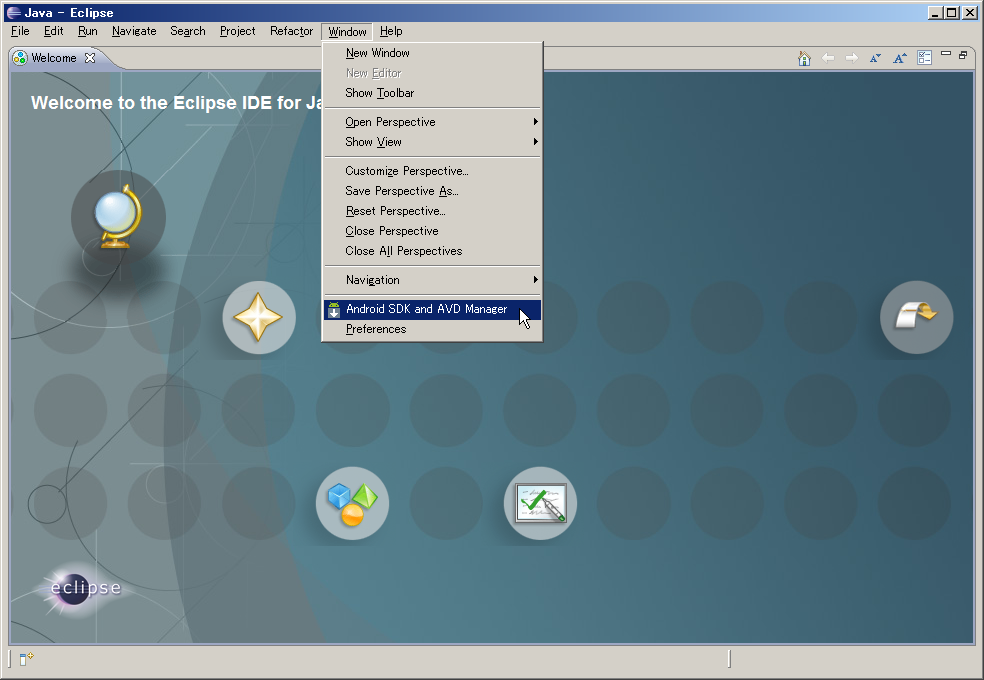Viewport: 984px width, 680px height.
Task: Enlarge font size with larger A icon
Action: point(900,58)
